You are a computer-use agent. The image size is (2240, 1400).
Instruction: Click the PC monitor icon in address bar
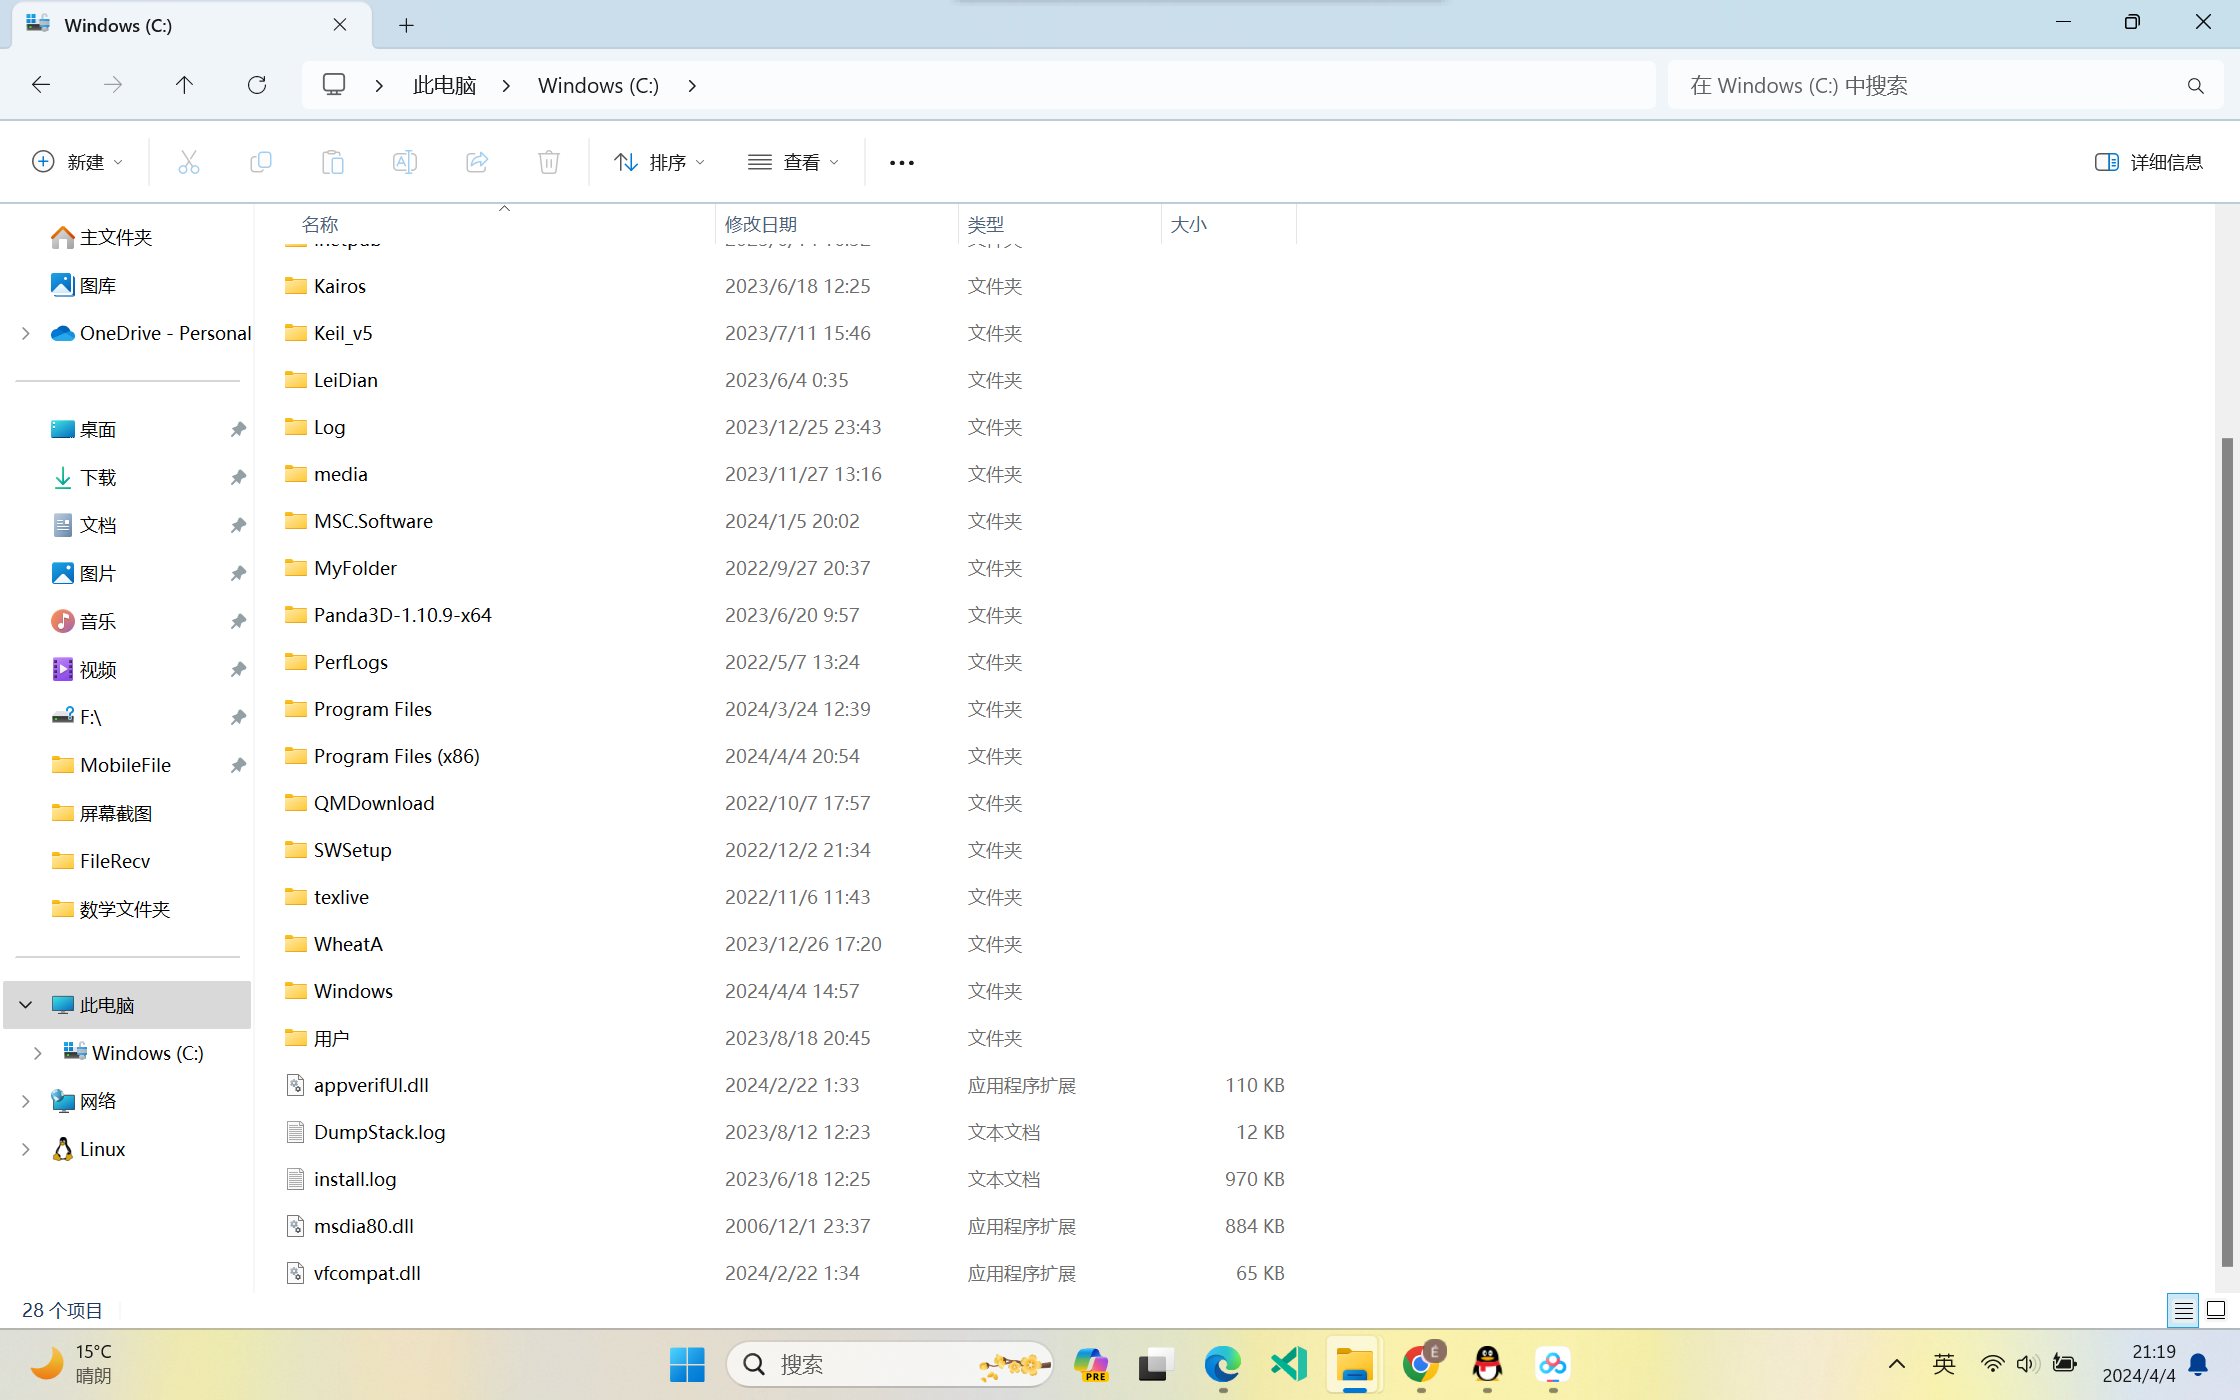pos(334,85)
